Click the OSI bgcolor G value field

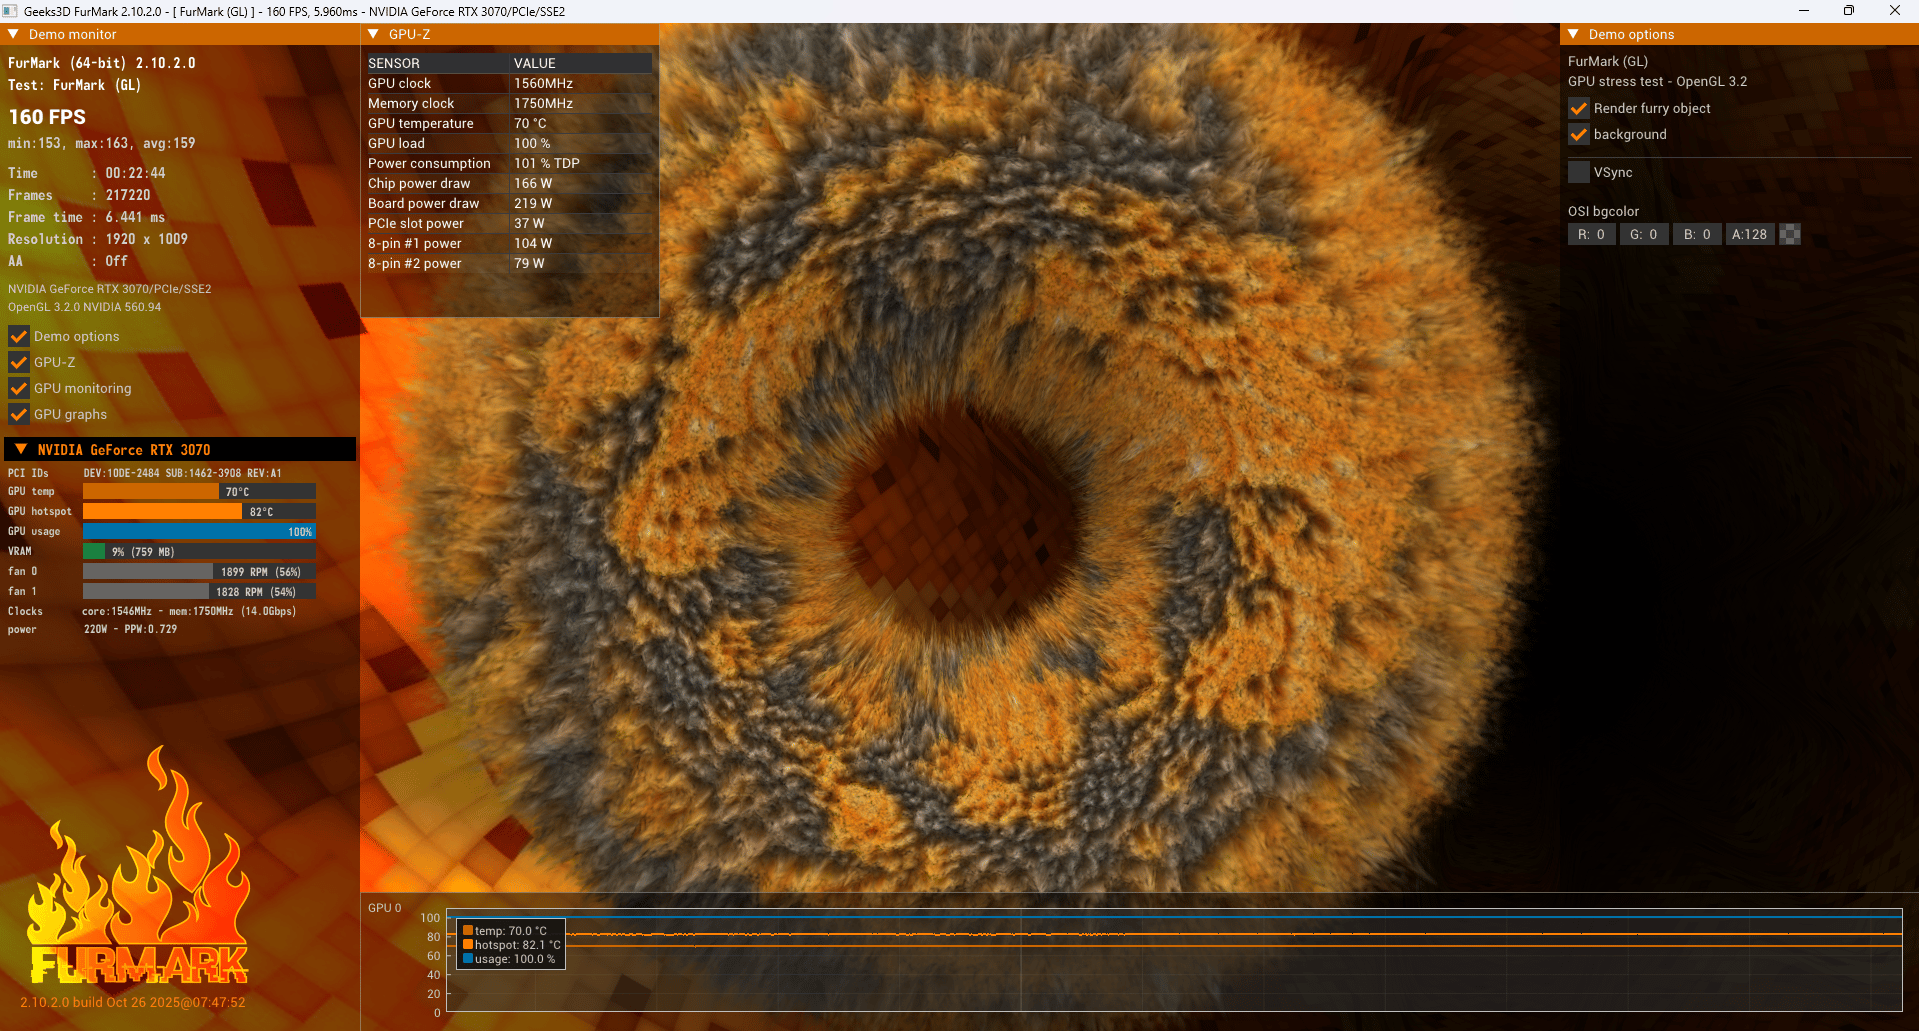[1644, 234]
